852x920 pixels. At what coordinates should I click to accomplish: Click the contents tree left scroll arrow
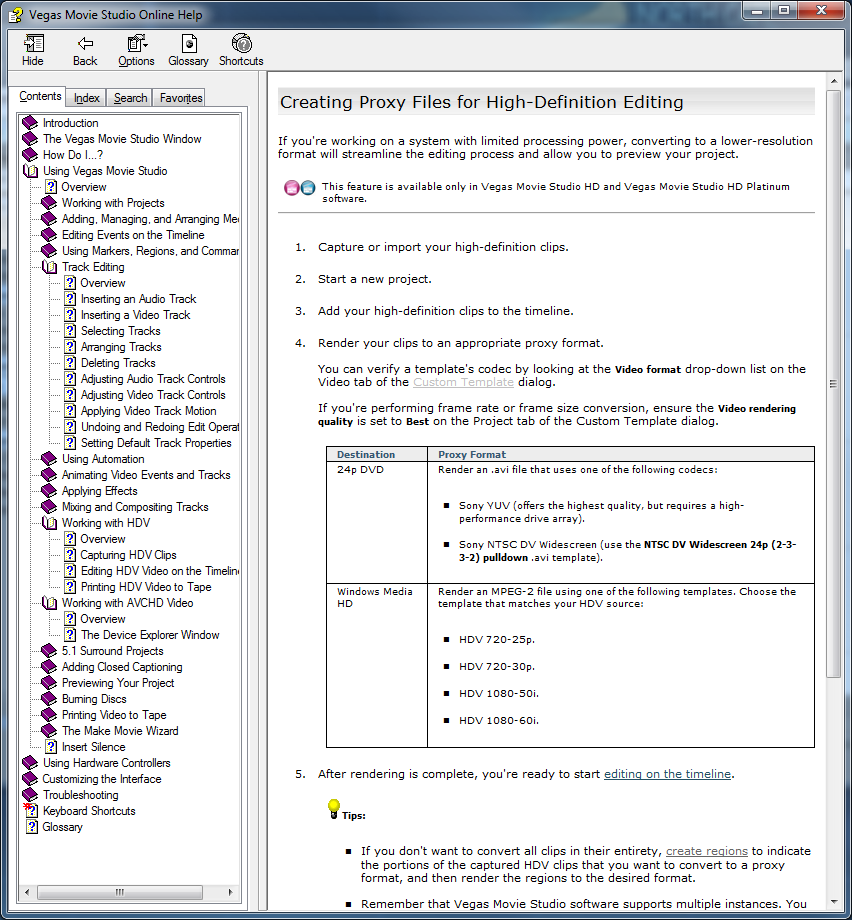[x=27, y=892]
